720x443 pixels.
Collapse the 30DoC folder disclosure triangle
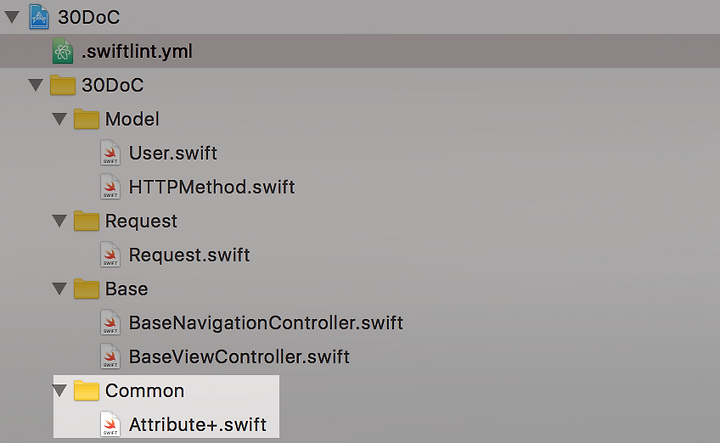36,85
